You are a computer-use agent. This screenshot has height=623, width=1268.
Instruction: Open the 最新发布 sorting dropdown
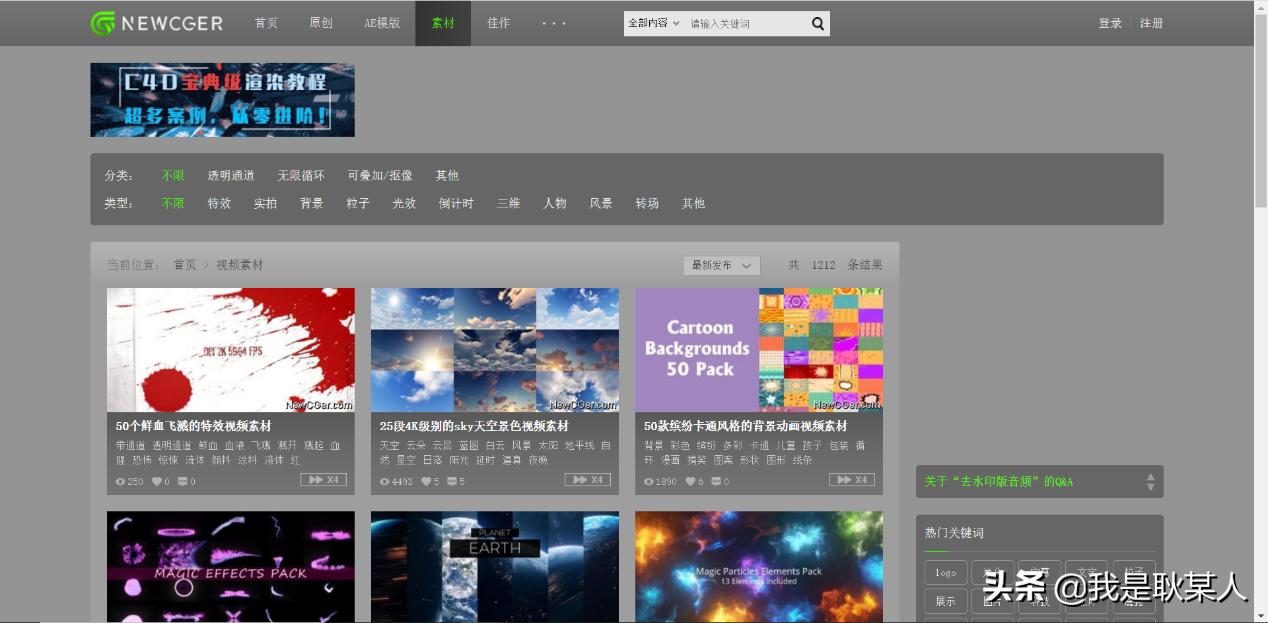pyautogui.click(x=720, y=265)
